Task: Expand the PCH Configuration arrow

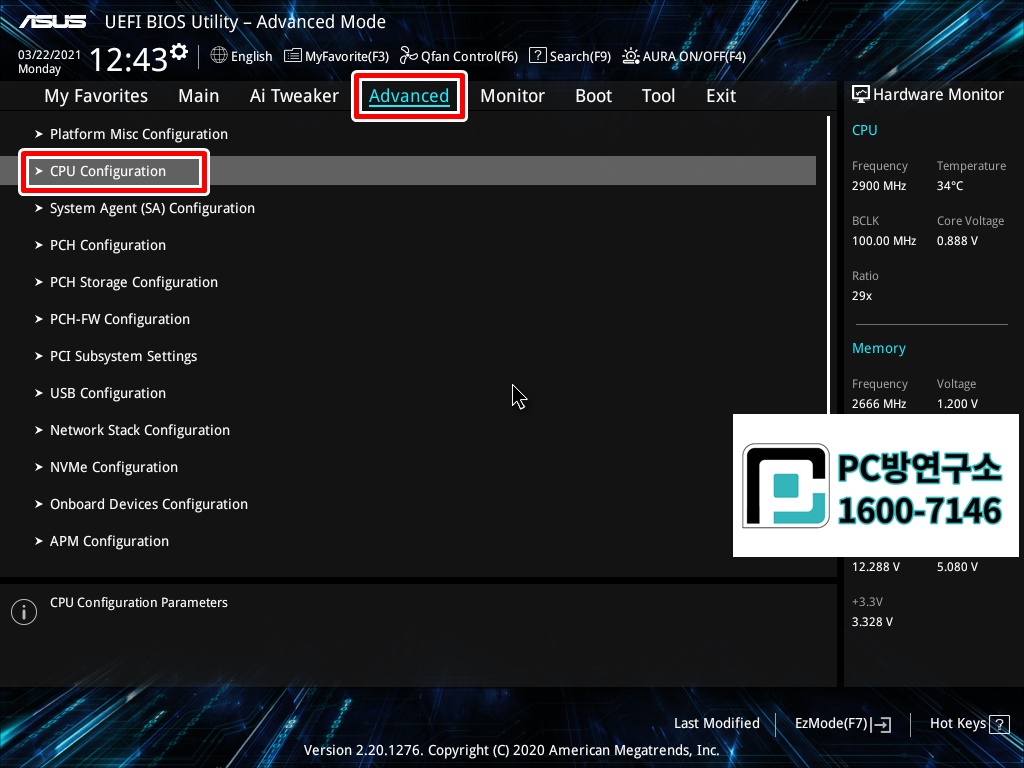Action: (39, 245)
